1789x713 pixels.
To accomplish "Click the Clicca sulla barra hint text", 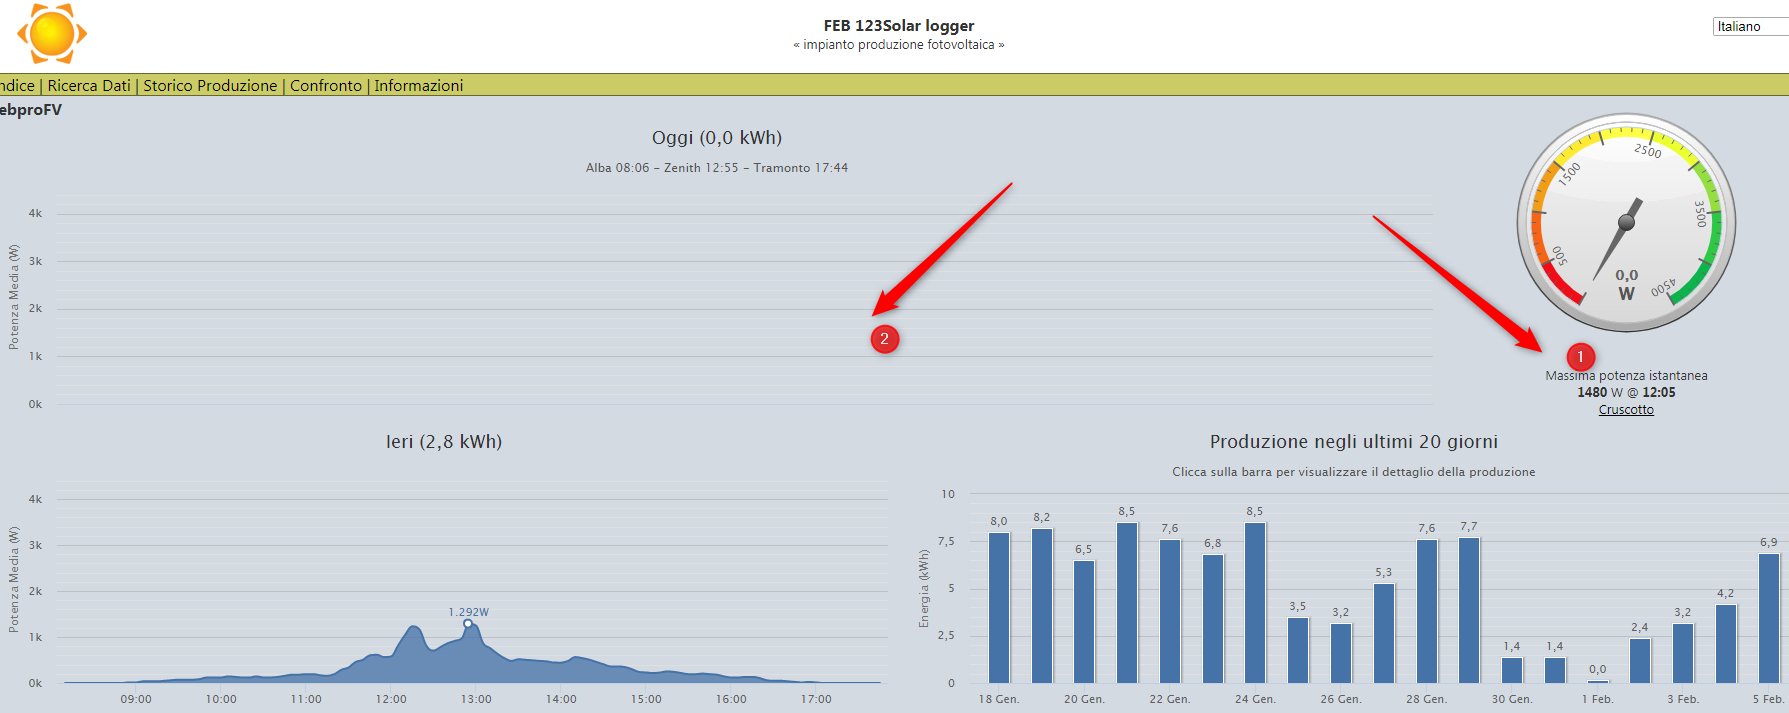I will [x=1354, y=472].
